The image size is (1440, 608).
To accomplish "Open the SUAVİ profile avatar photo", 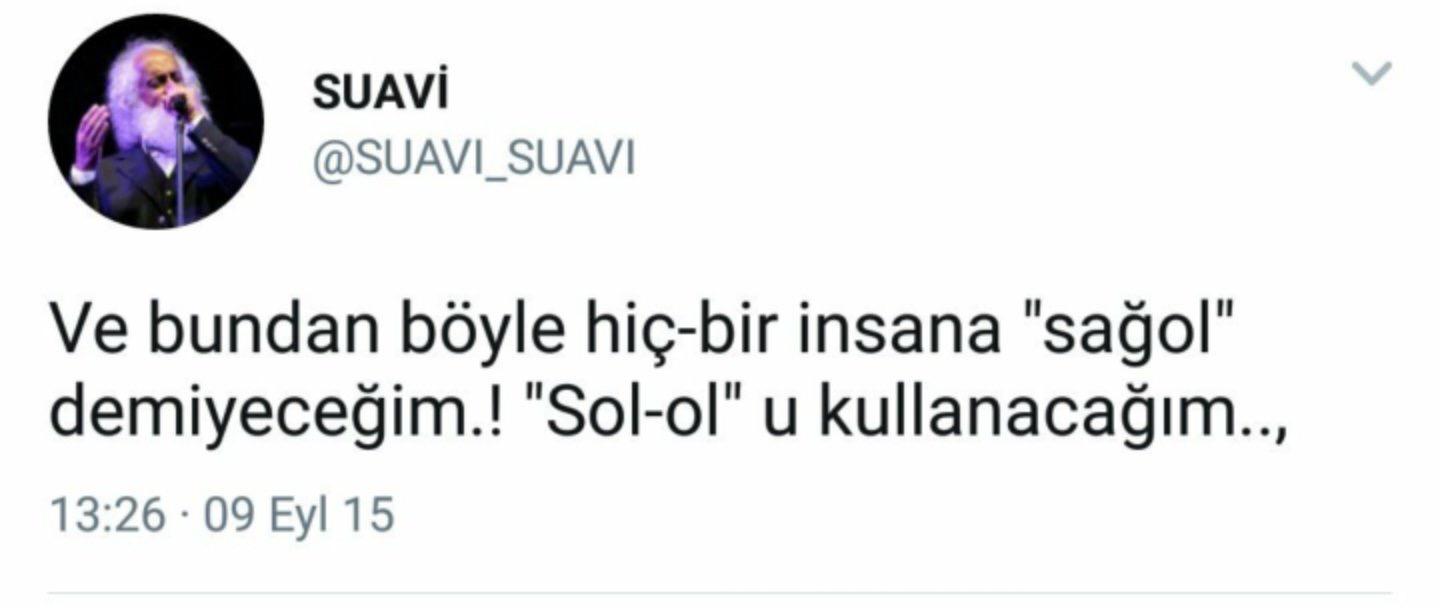I will [155, 122].
